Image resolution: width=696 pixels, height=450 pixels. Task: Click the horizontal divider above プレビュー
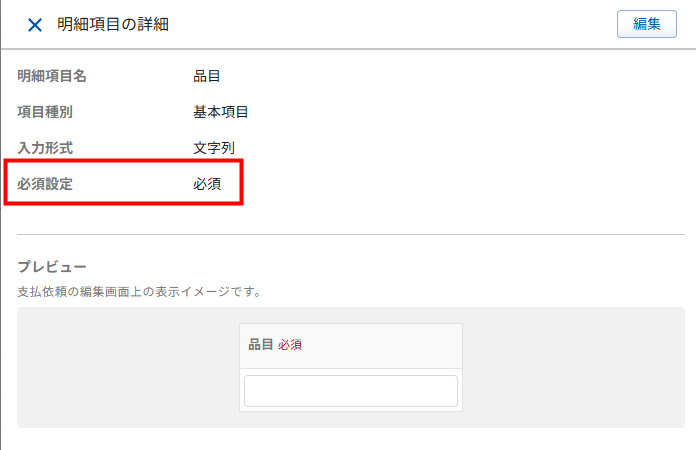(x=351, y=234)
